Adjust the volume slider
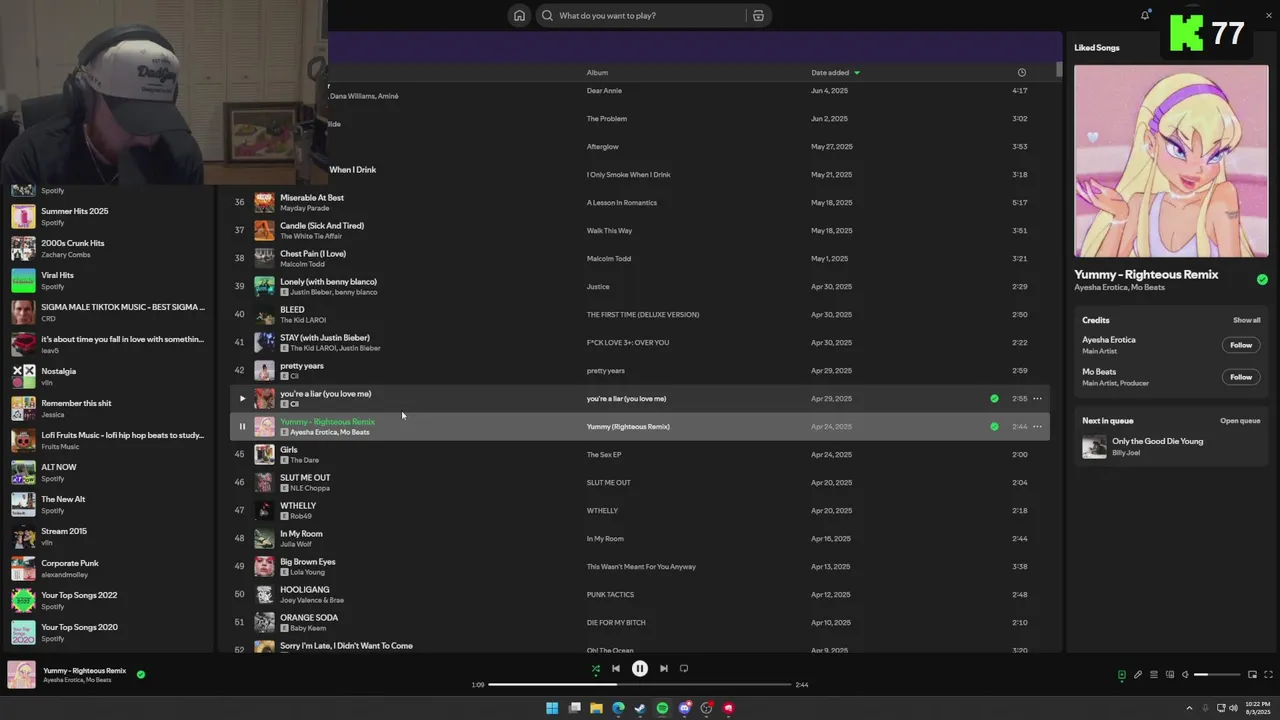The width and height of the screenshot is (1280, 720). [x=1217, y=674]
